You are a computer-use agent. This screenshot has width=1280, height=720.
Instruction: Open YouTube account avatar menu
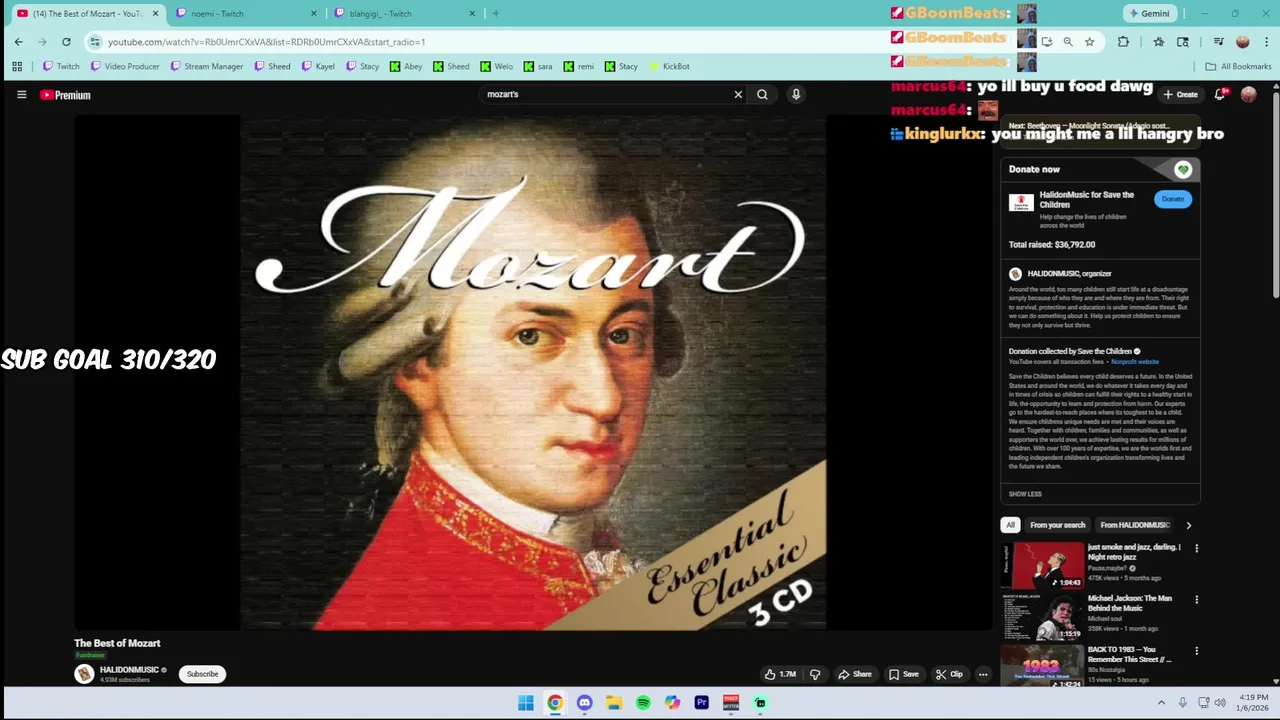pyautogui.click(x=1248, y=94)
